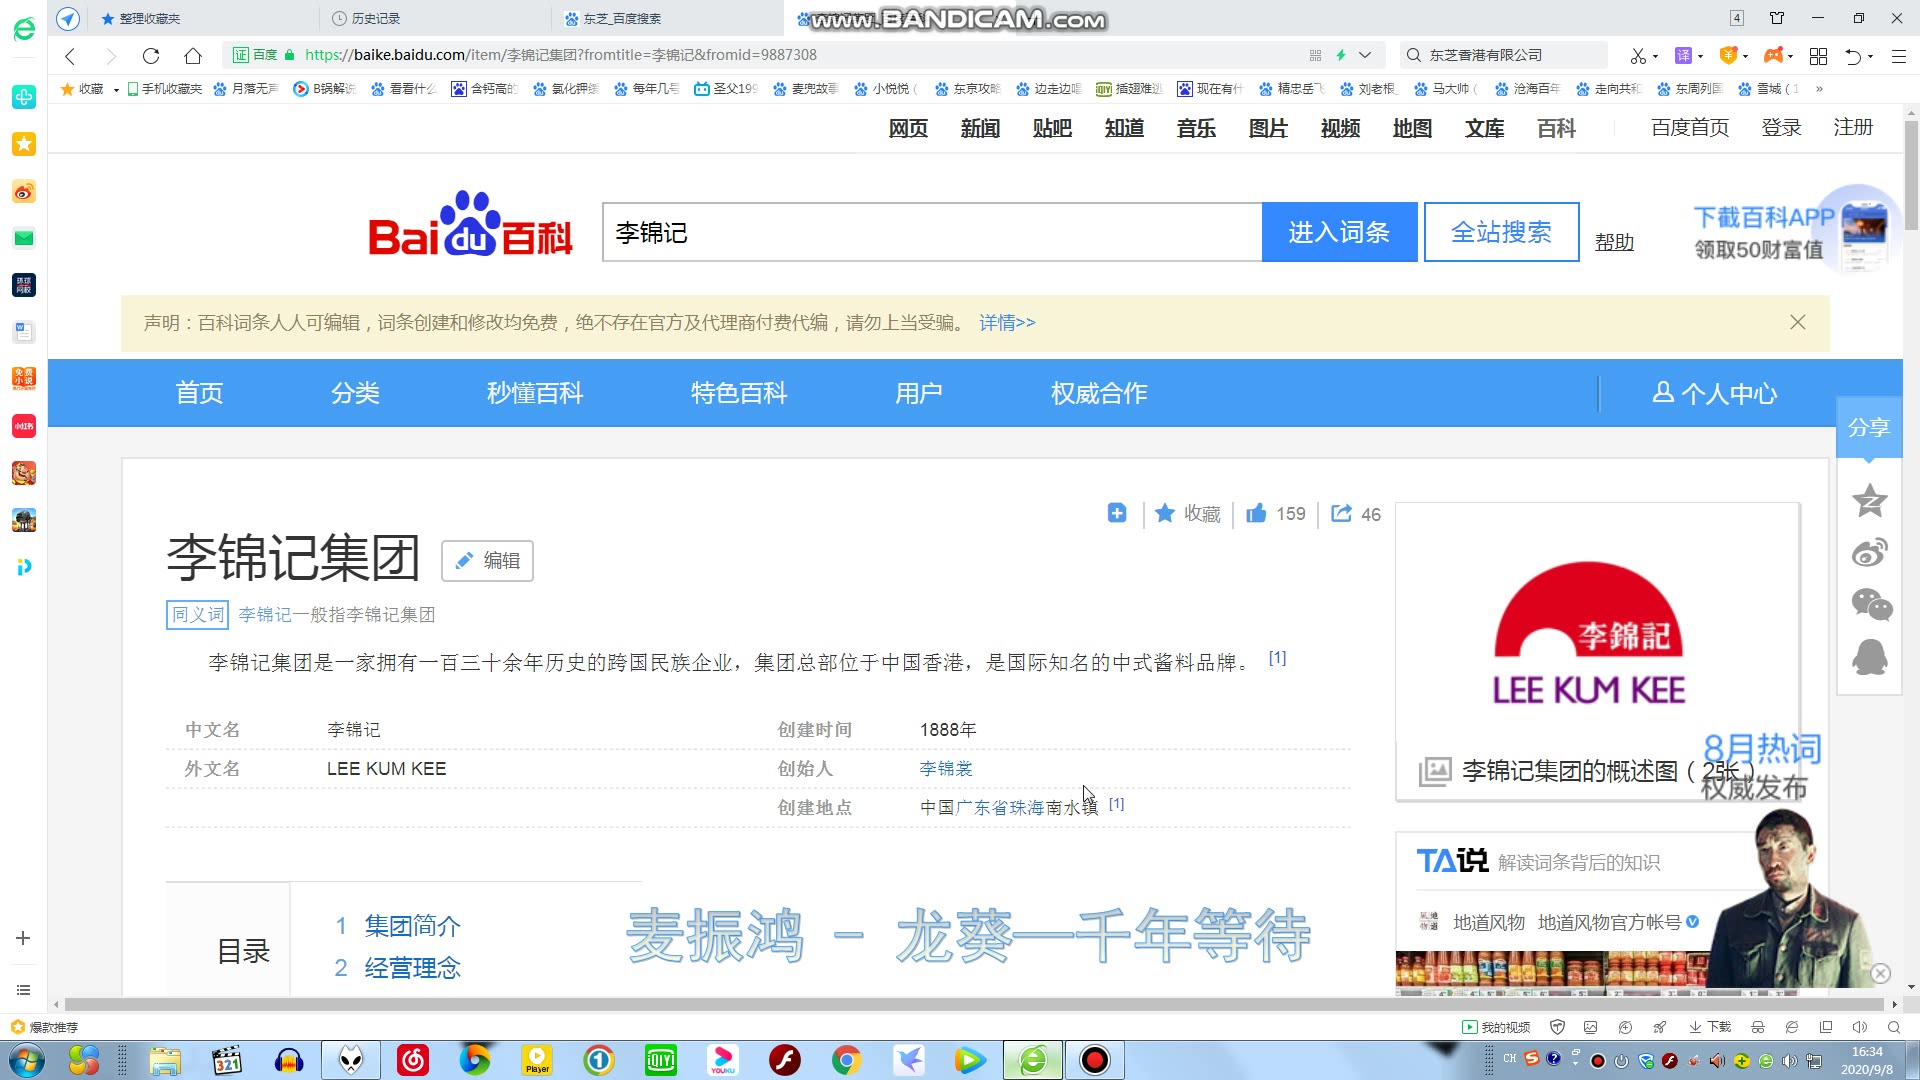
Task: Open the 详情>> link in notice
Action: [x=1007, y=322]
